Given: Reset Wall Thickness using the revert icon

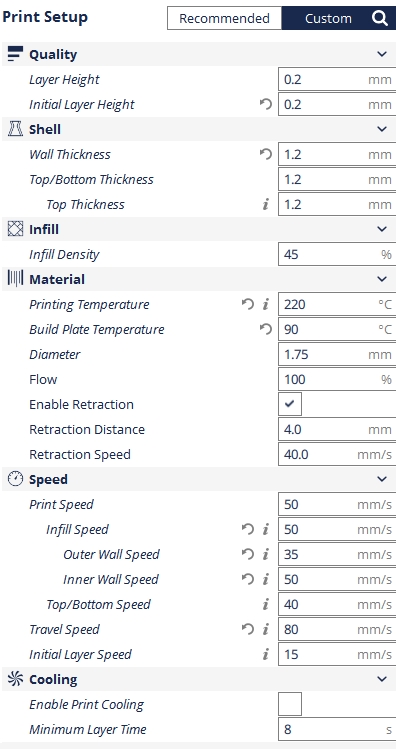Looking at the screenshot, I should click(266, 154).
